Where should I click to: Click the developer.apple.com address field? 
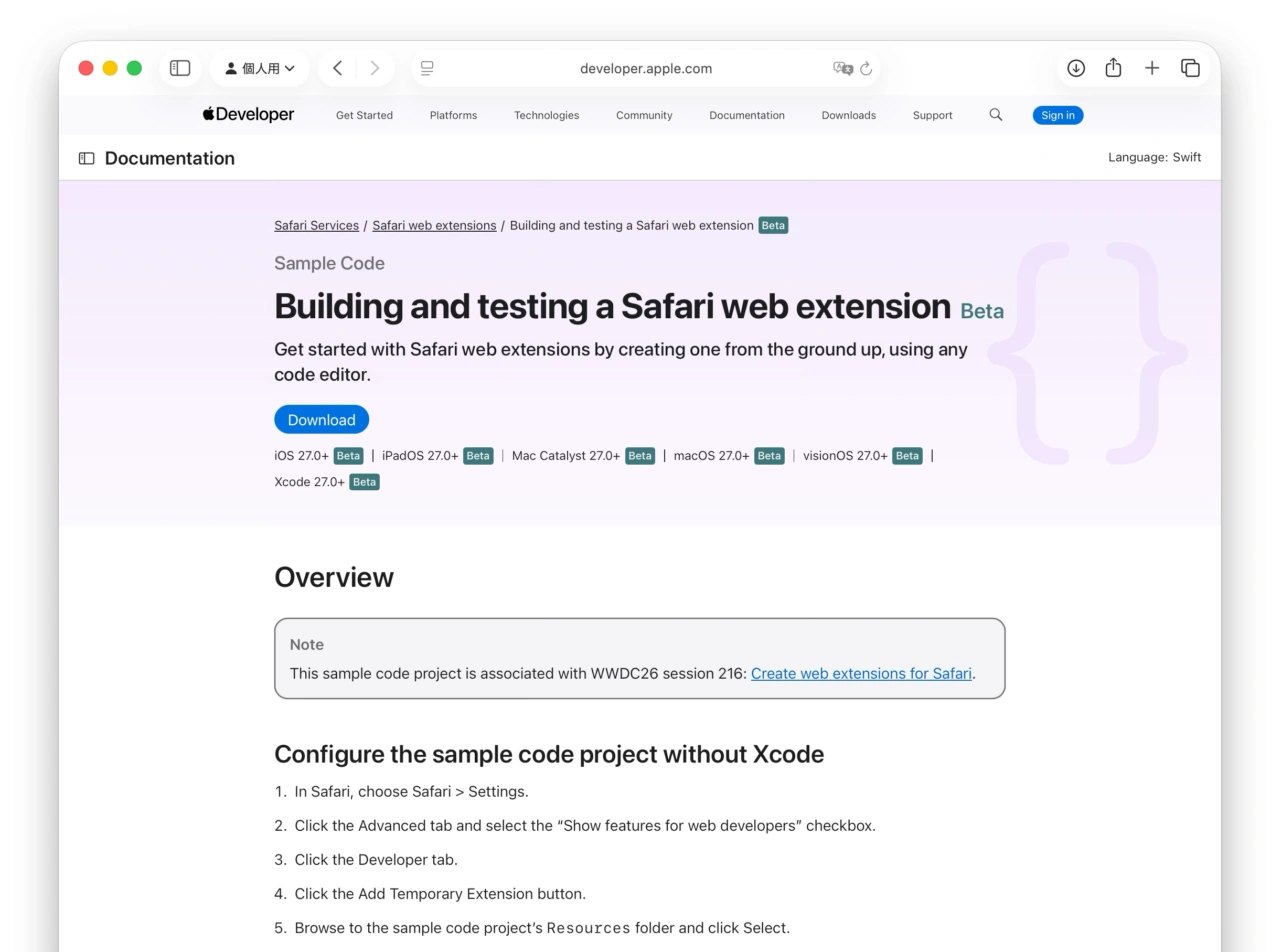click(x=646, y=68)
